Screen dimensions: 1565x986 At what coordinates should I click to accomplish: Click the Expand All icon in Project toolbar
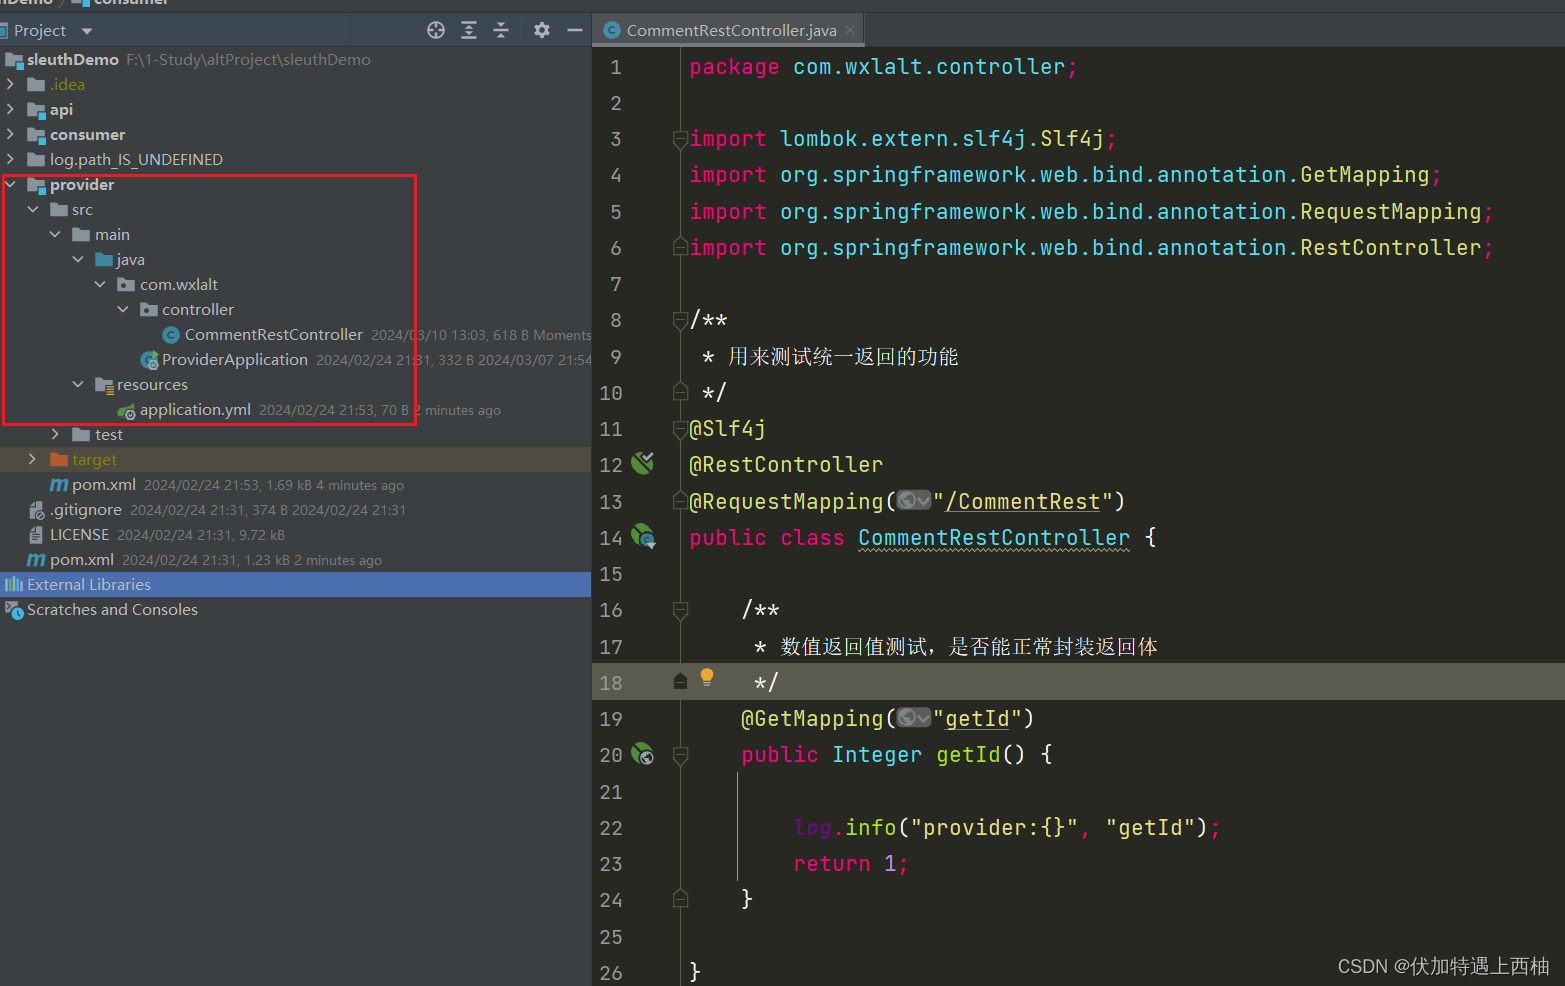click(468, 30)
